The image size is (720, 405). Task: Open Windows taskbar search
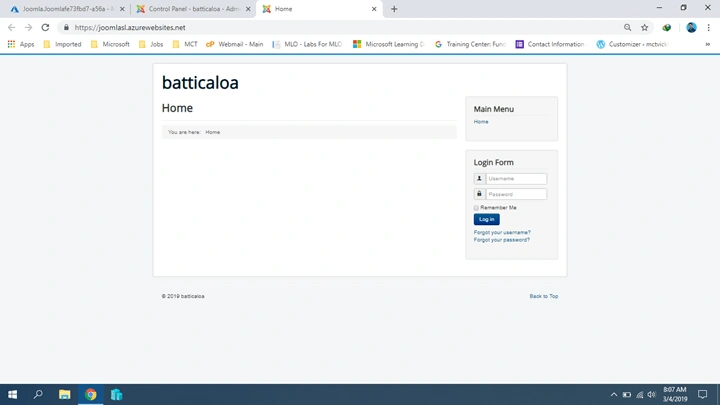tap(38, 394)
